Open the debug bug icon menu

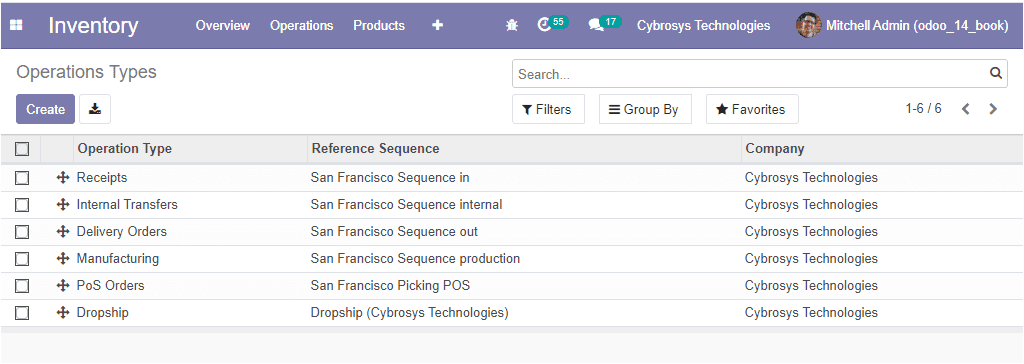tap(512, 25)
